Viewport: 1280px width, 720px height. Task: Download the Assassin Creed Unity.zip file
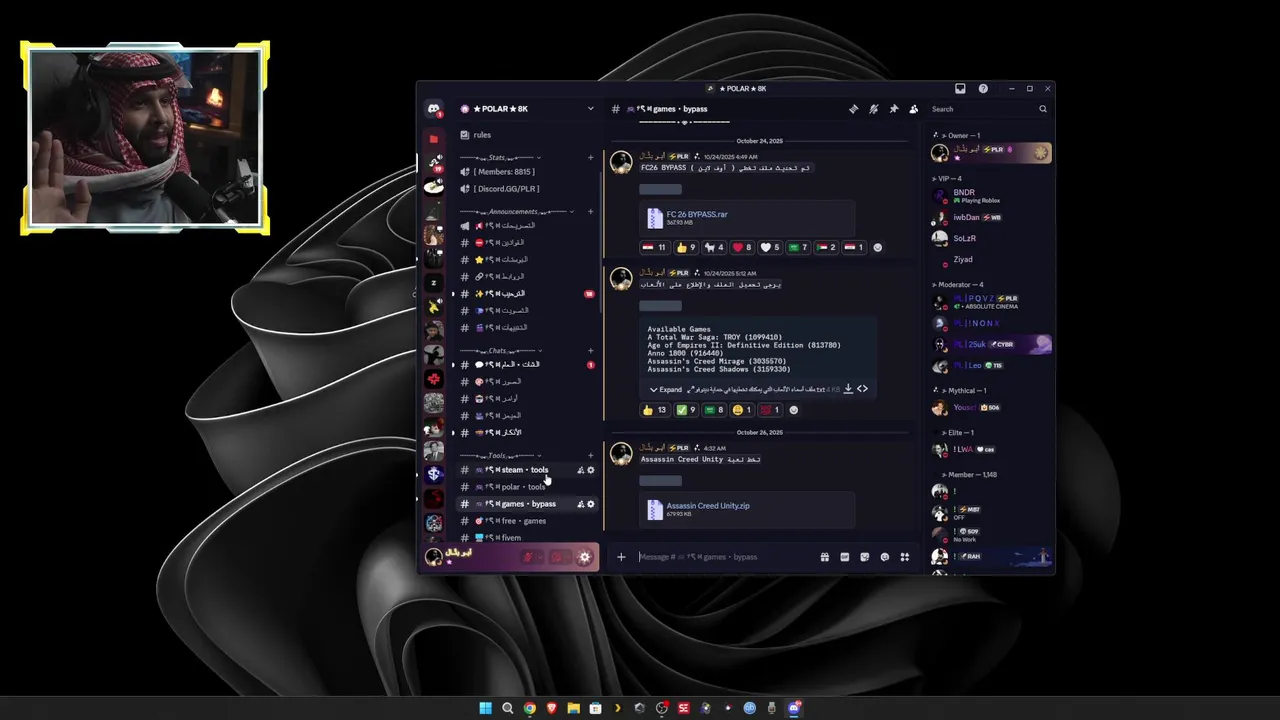point(708,506)
